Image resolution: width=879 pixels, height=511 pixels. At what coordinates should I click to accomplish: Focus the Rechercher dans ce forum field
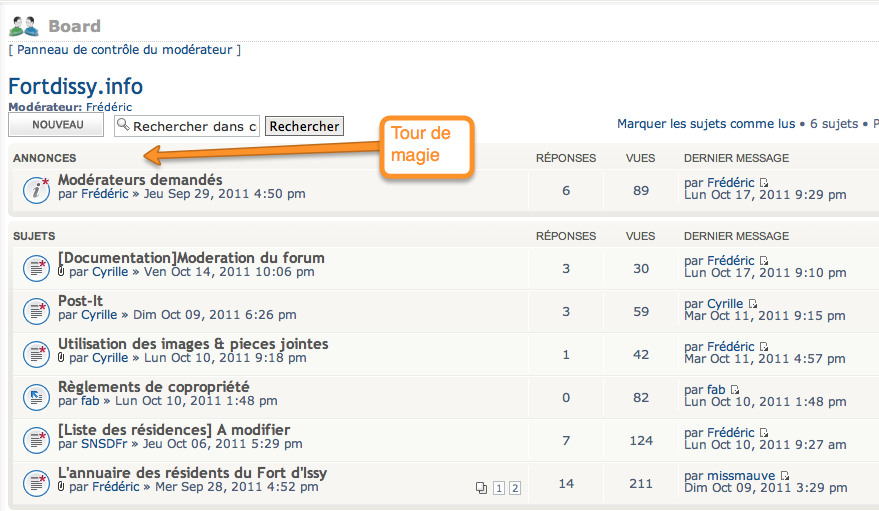[x=187, y=126]
